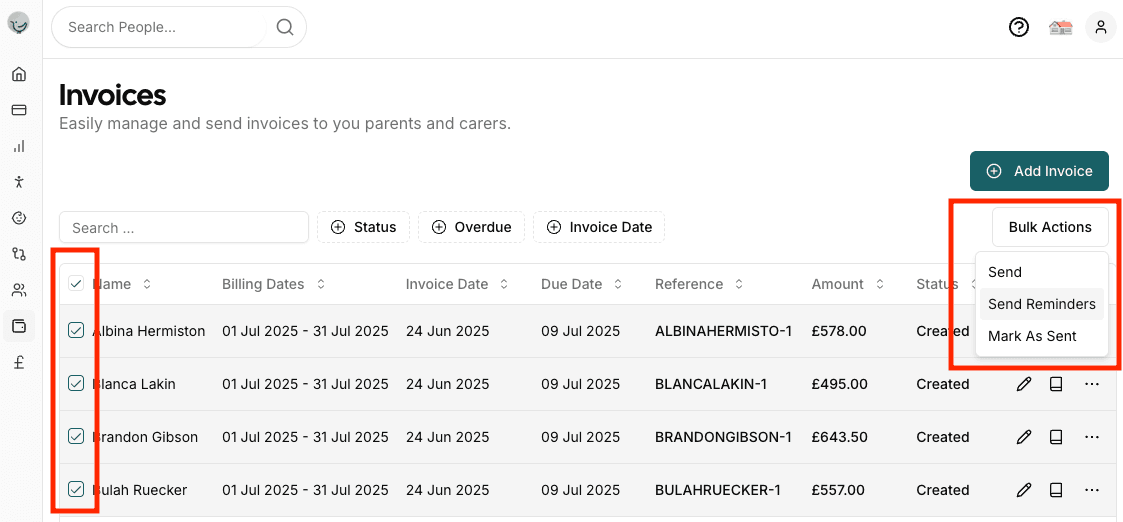
Task: Click the help question mark icon
Action: (1018, 28)
